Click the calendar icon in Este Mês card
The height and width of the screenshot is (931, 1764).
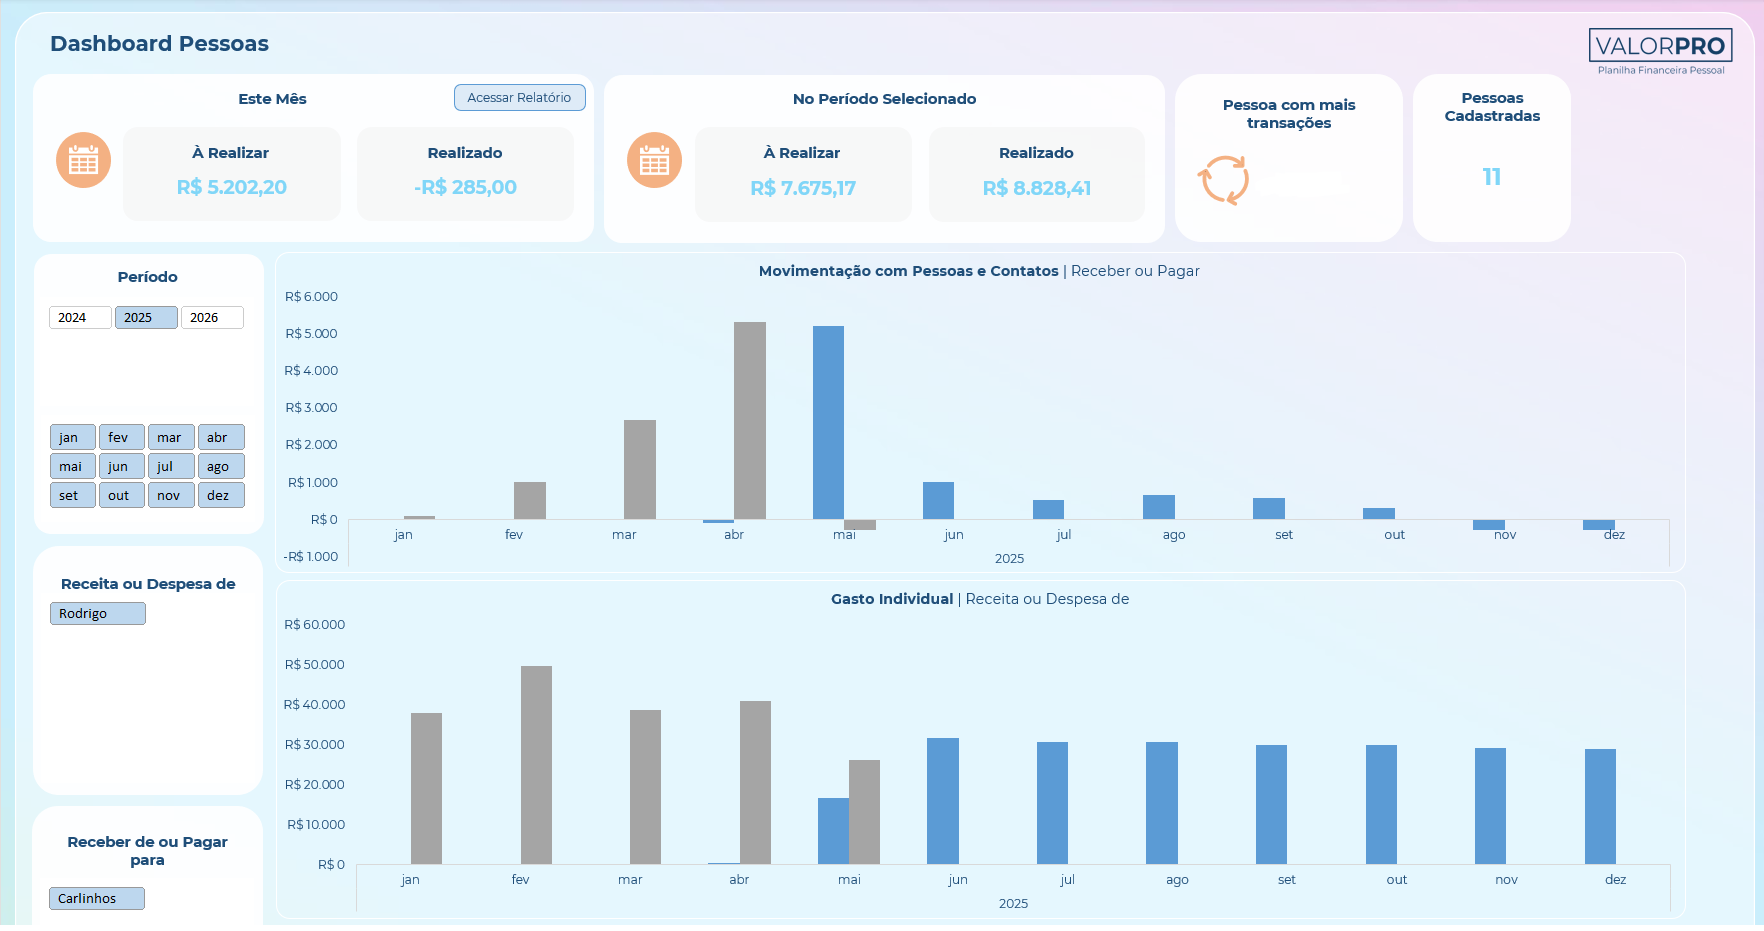[x=83, y=160]
